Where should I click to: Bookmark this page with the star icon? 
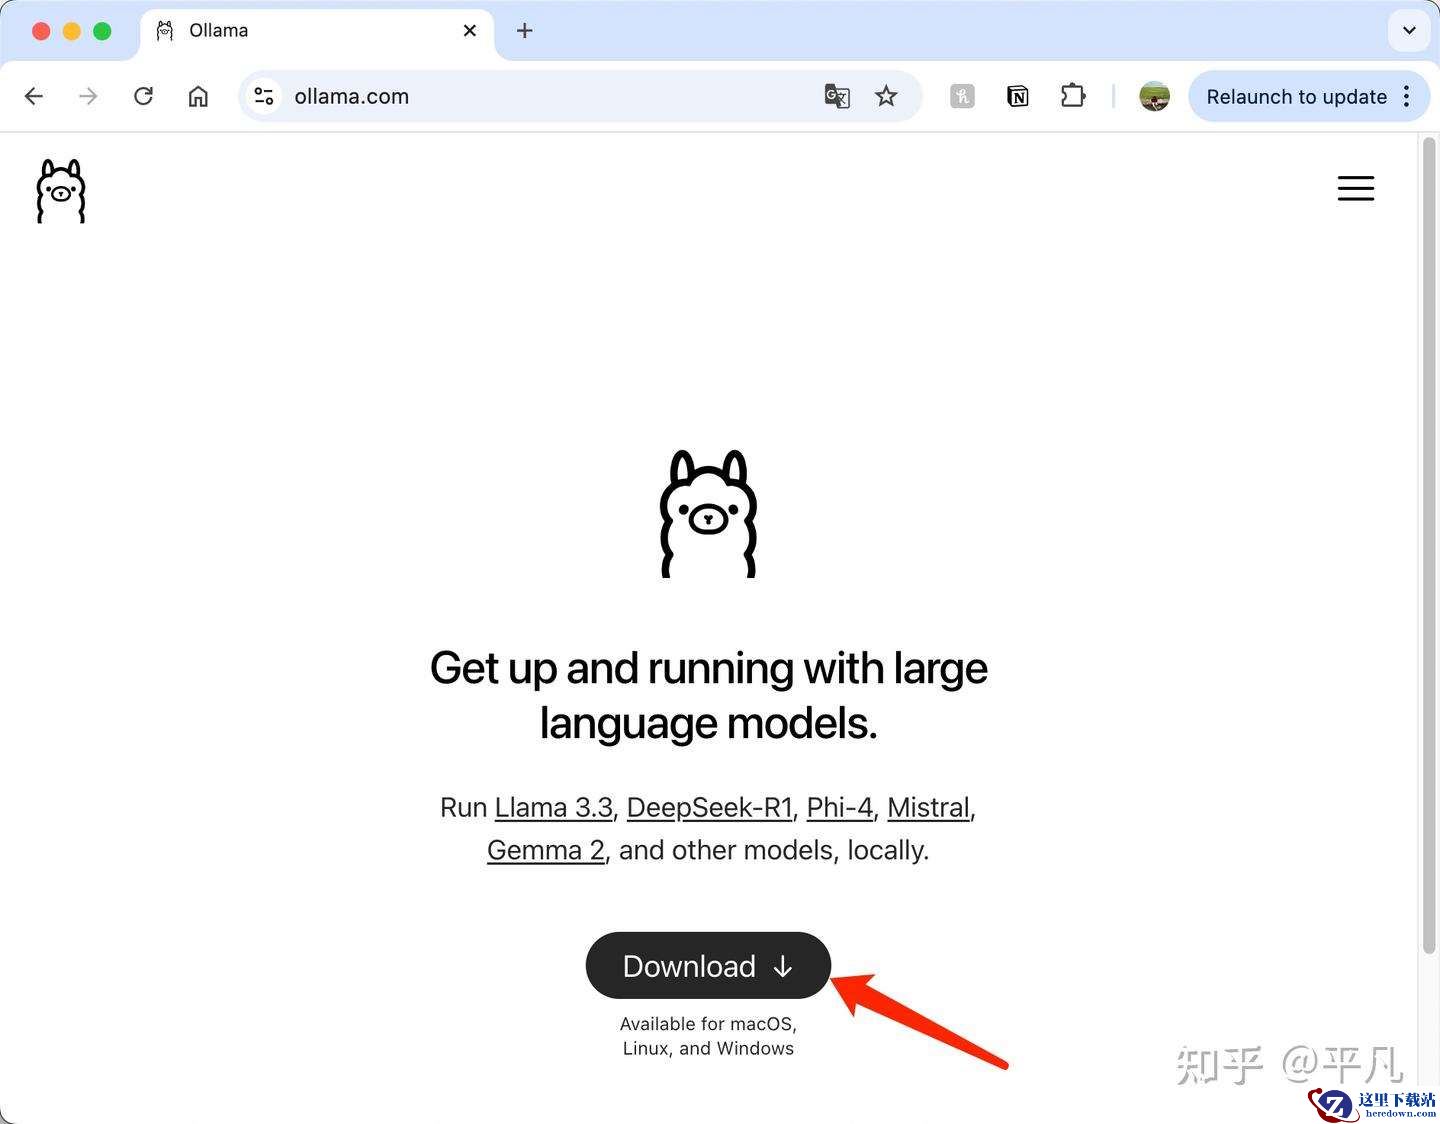(x=886, y=96)
